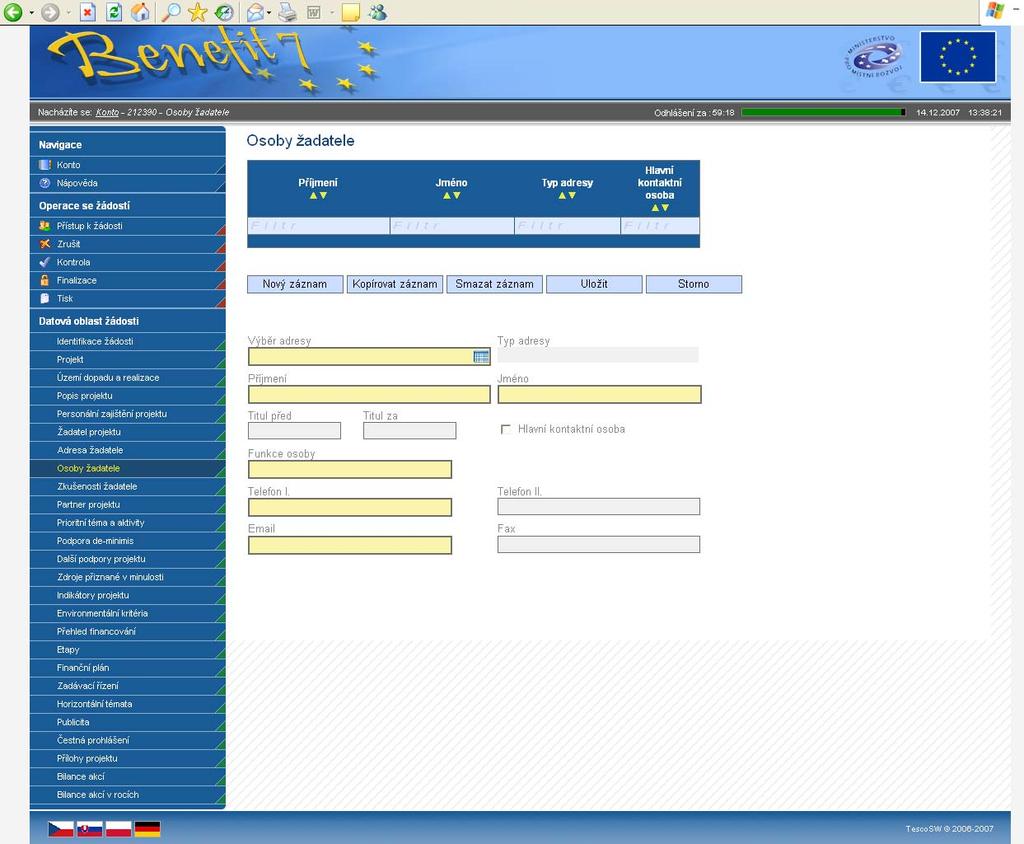Open Indikátory projektu in the sidebar

point(127,595)
